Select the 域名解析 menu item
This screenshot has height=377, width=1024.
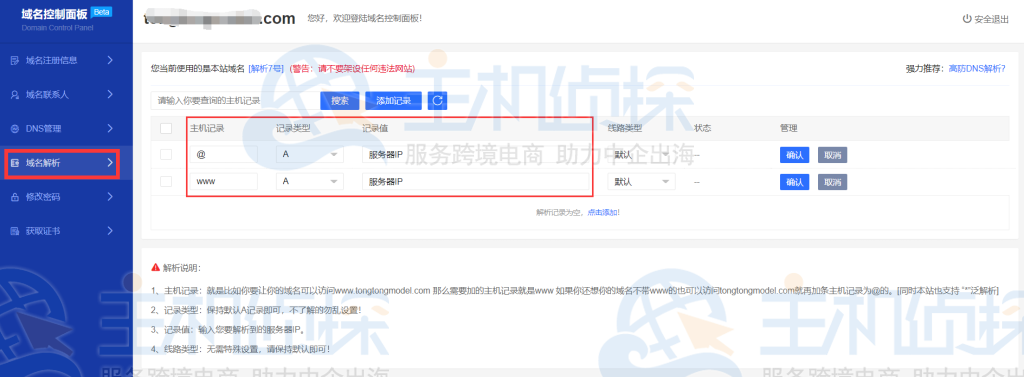point(66,163)
